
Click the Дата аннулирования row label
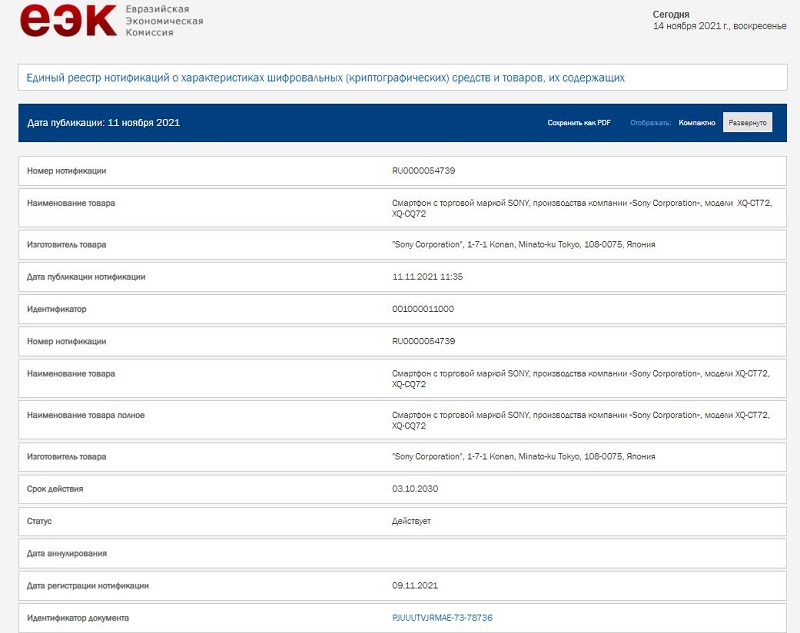67,553
